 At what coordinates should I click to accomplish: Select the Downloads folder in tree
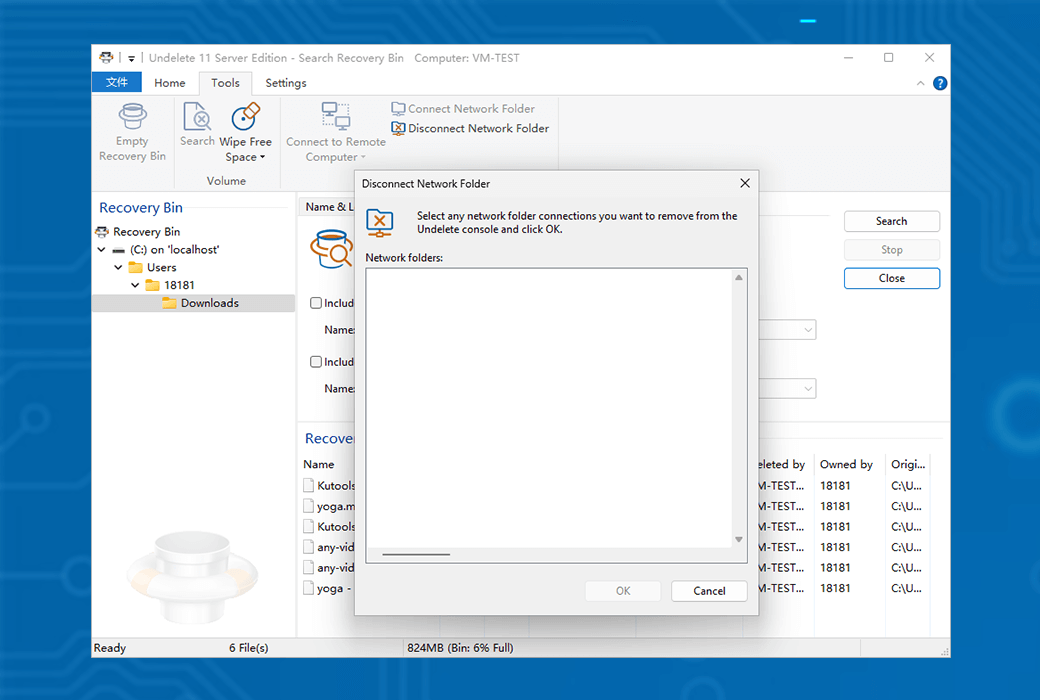(x=209, y=303)
